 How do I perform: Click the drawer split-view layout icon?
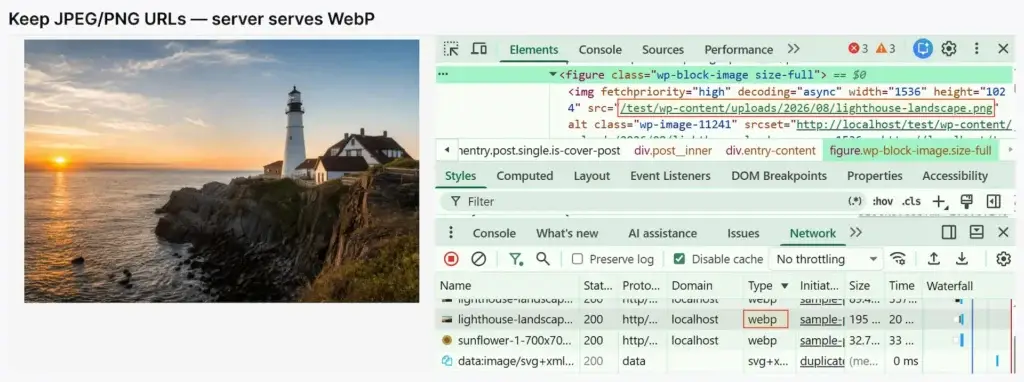coord(949,232)
